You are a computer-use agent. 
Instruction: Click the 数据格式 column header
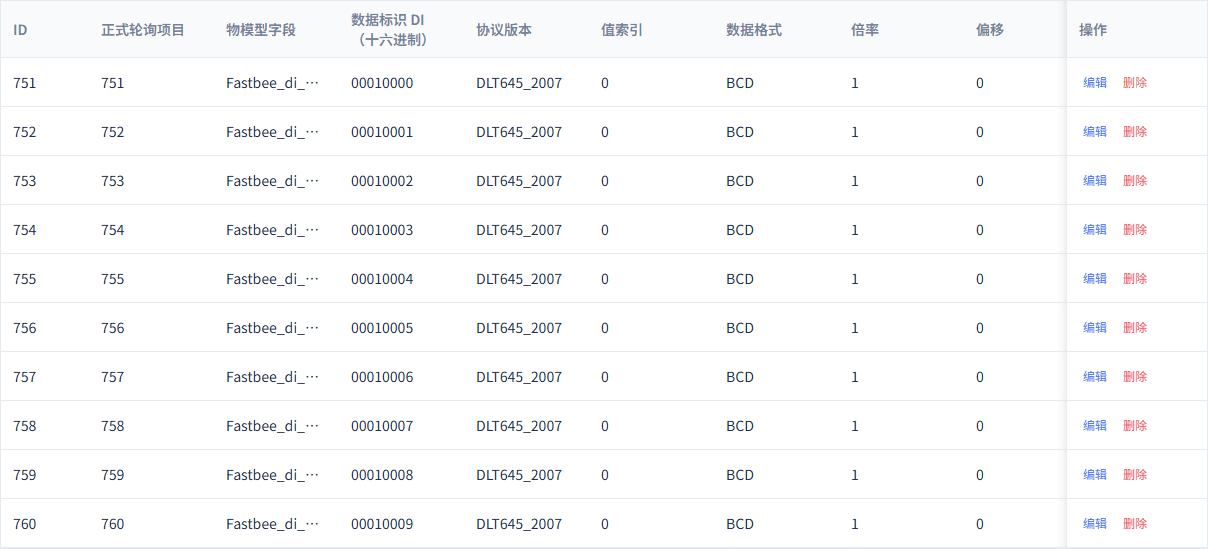click(754, 30)
